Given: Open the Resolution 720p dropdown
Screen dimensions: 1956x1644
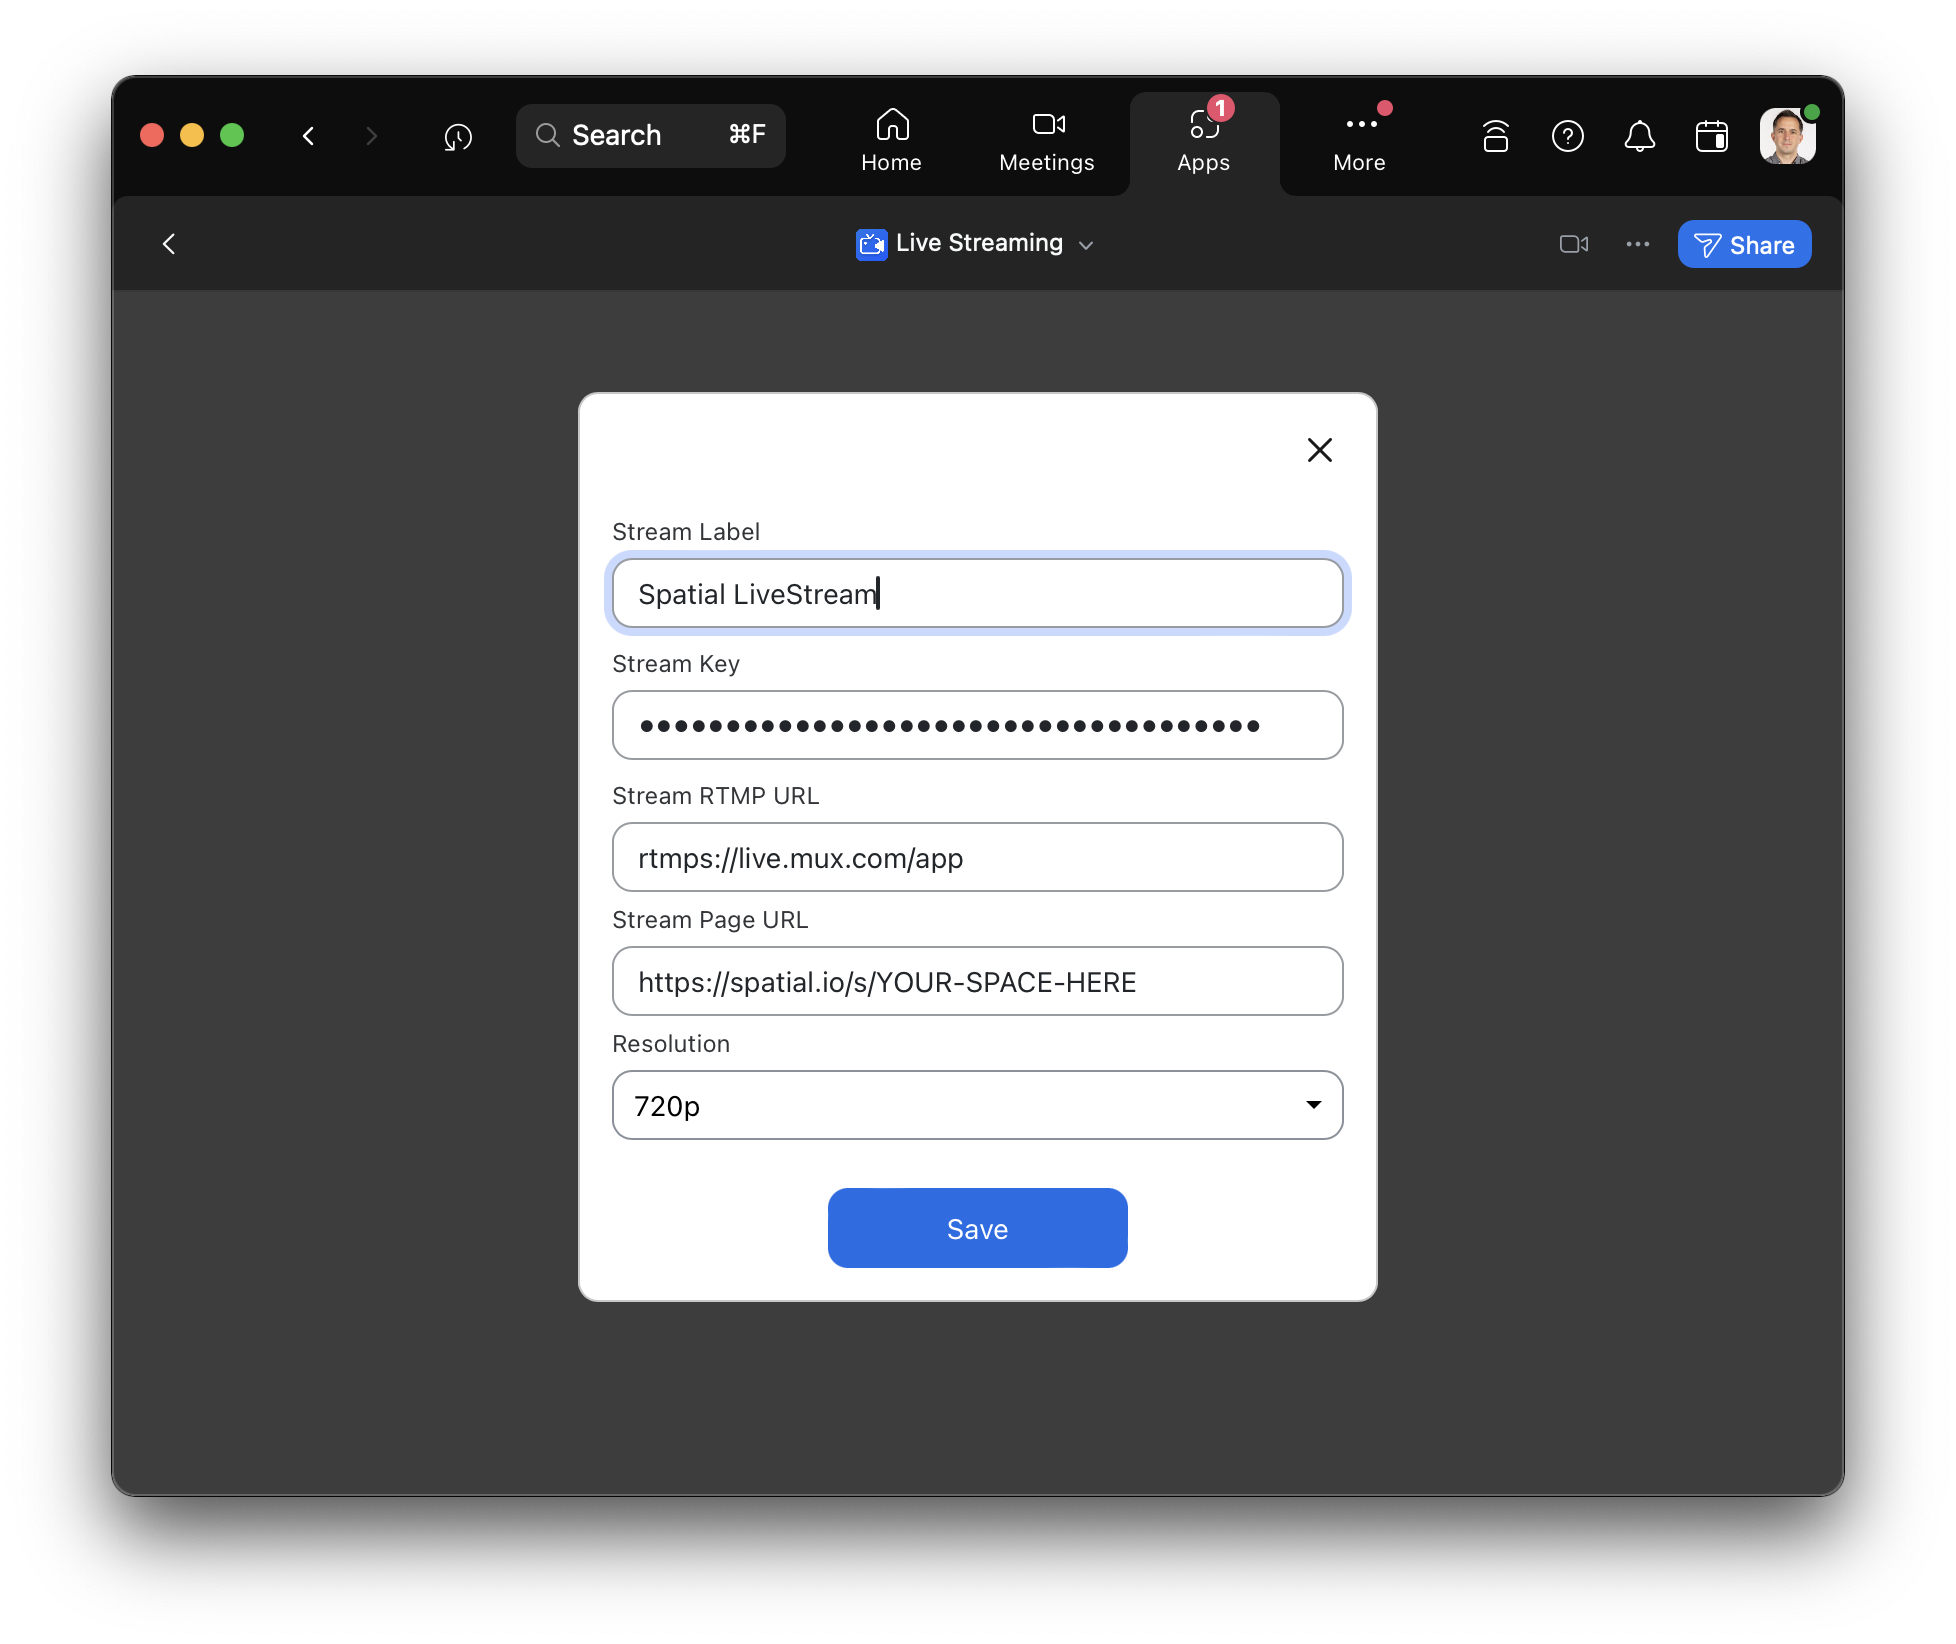Looking at the screenshot, I should tap(977, 1105).
